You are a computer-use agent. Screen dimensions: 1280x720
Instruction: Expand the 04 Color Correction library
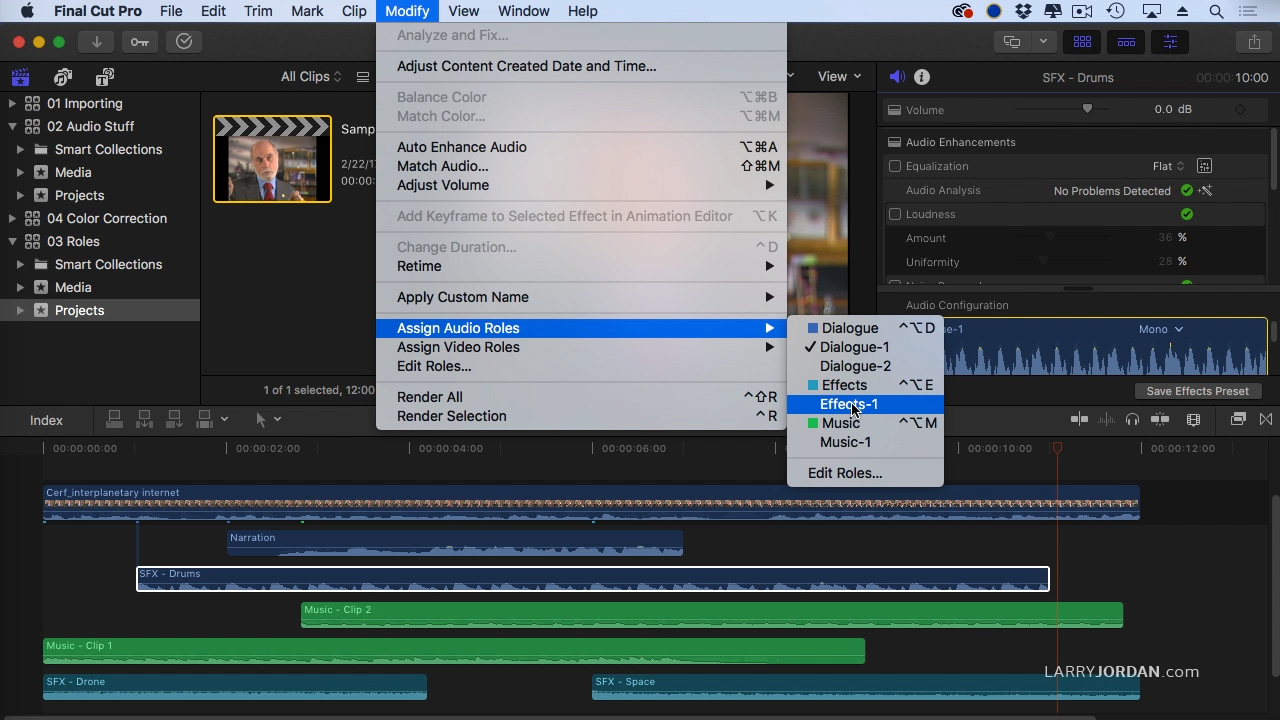tap(12, 218)
